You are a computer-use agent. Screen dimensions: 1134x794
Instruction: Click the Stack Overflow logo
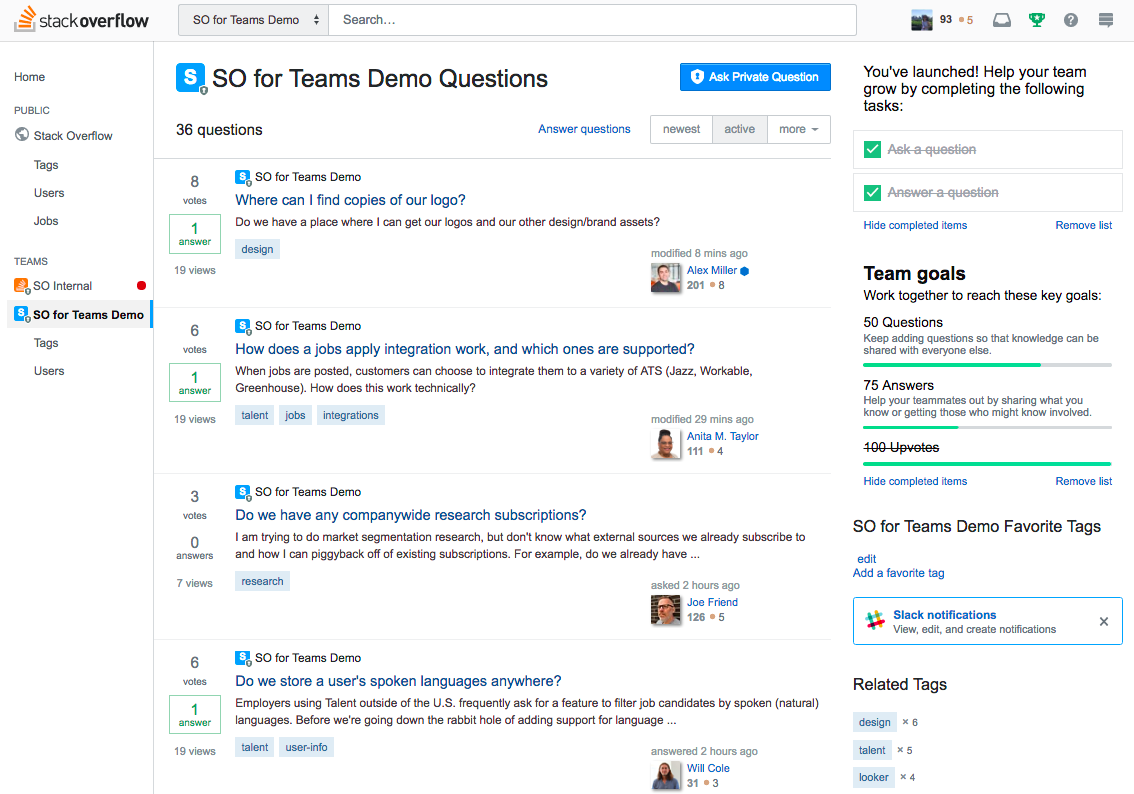pyautogui.click(x=82, y=20)
